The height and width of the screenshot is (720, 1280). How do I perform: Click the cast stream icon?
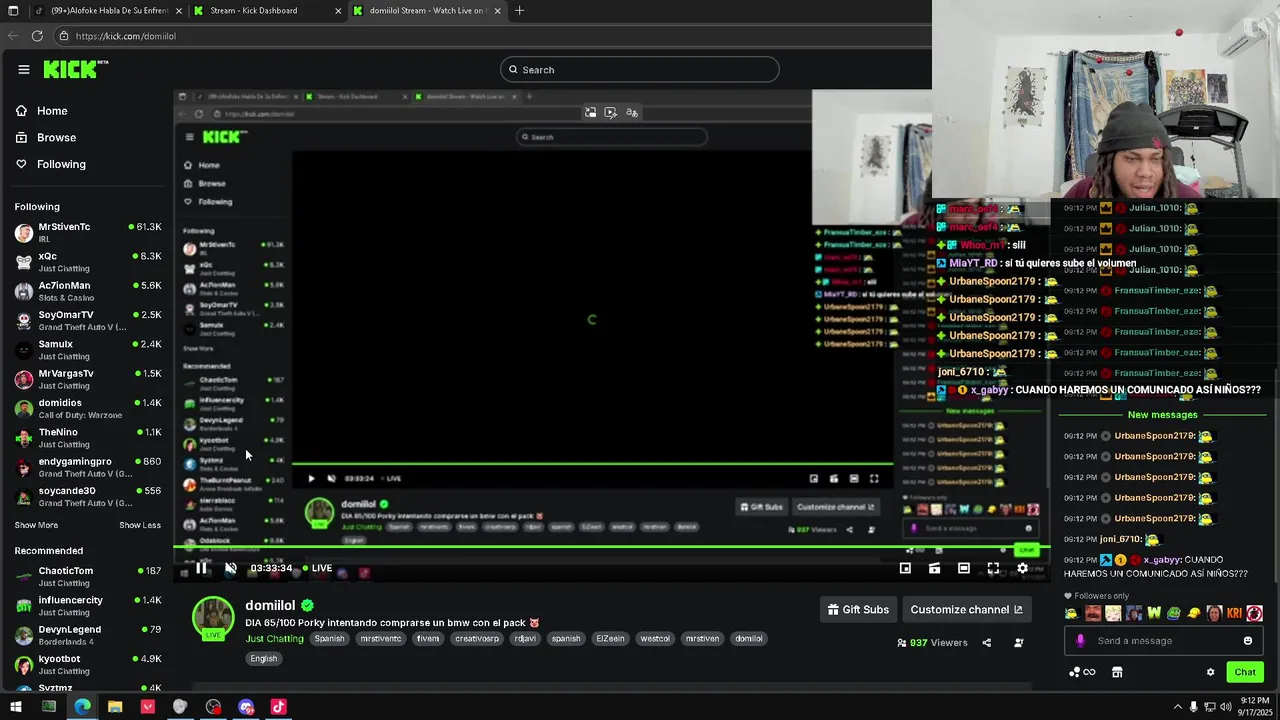click(934, 568)
